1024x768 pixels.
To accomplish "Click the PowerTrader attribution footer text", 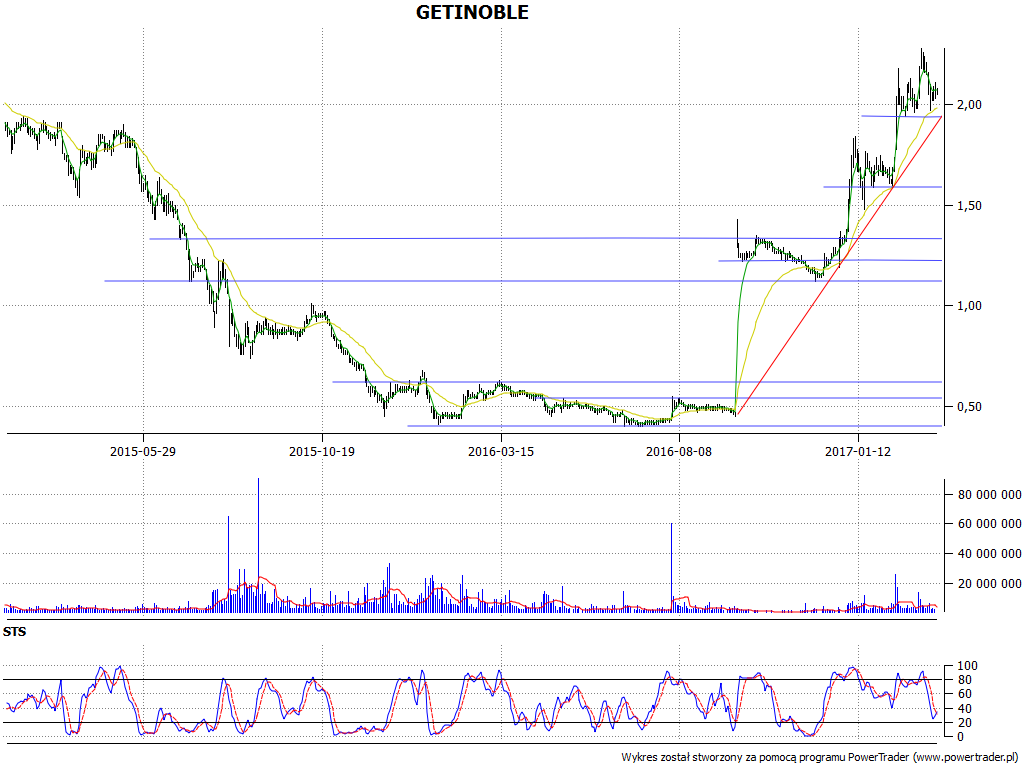I will [820, 758].
